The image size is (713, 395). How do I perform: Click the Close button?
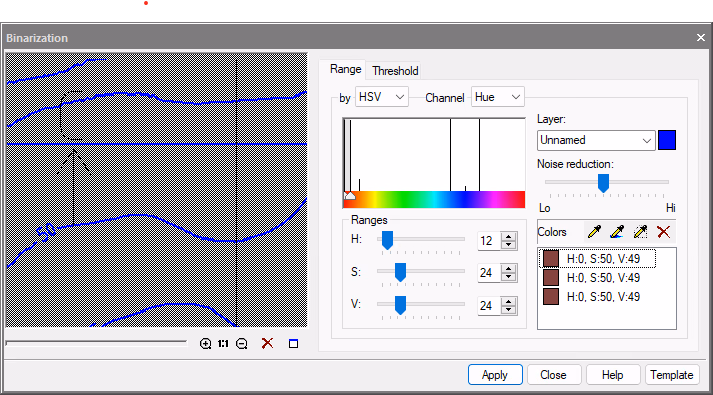[x=553, y=375]
